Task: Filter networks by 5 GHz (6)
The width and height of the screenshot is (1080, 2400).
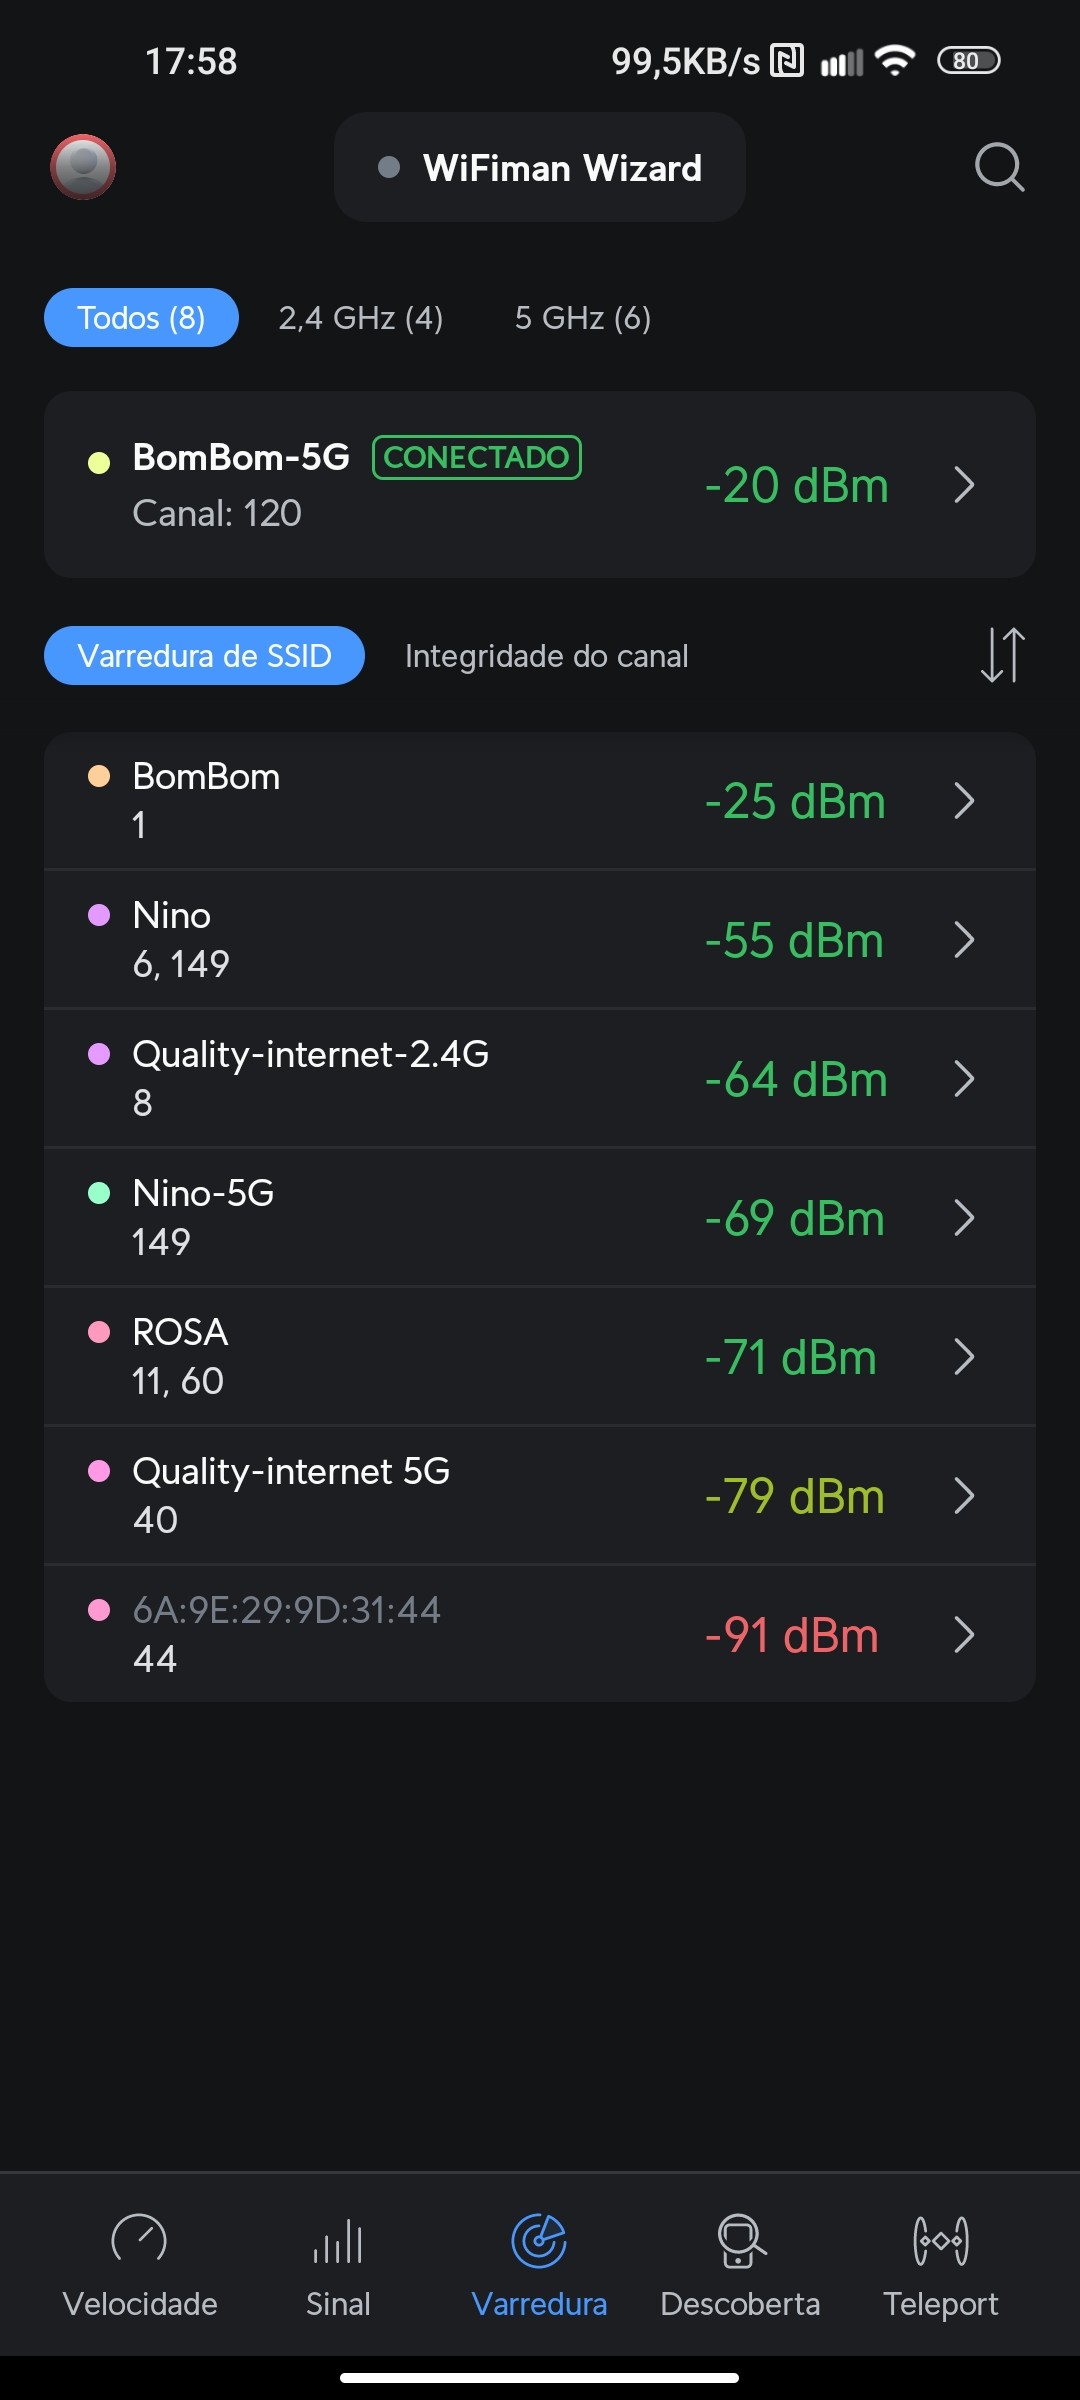Action: coord(582,318)
